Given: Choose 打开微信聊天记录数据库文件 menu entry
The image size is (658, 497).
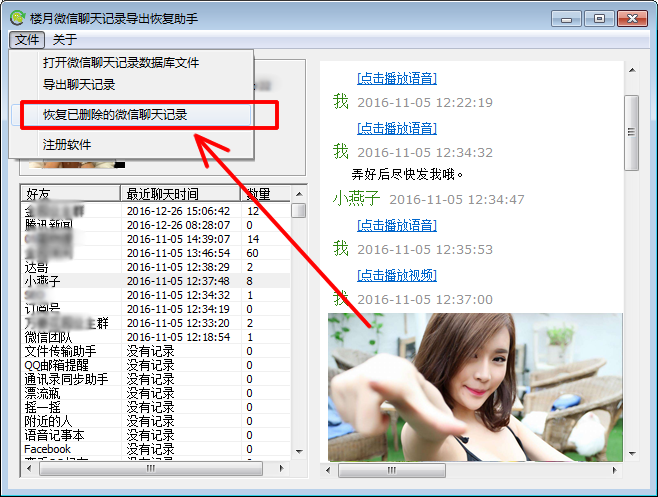Looking at the screenshot, I should click(x=121, y=63).
